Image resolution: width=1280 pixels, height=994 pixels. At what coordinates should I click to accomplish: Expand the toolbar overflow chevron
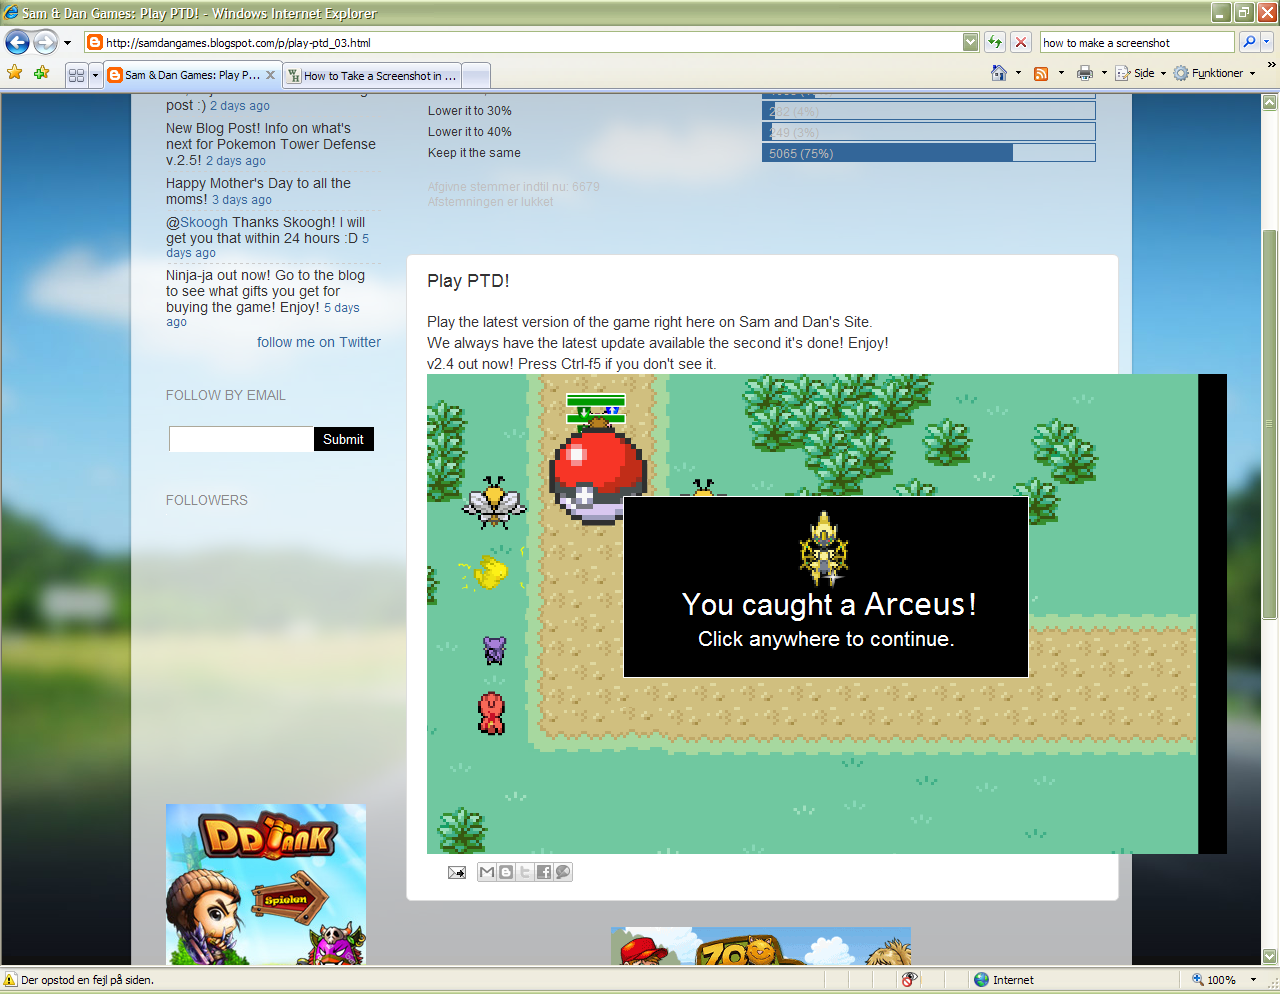click(x=1271, y=65)
